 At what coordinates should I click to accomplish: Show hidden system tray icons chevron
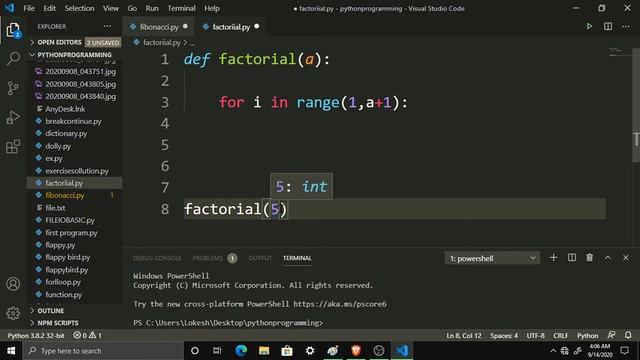pos(553,351)
